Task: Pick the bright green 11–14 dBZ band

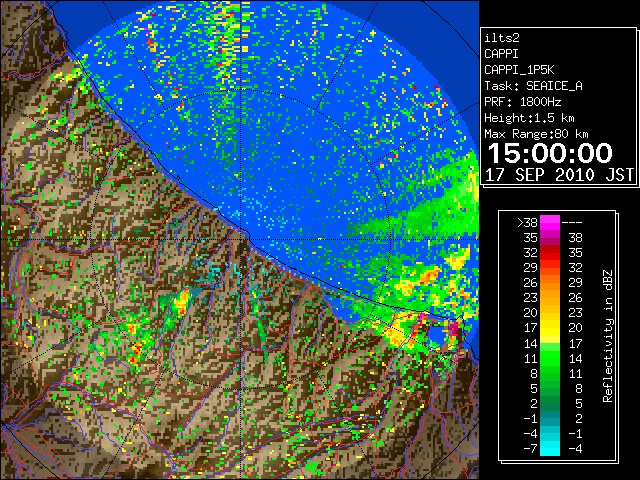Action: point(550,358)
